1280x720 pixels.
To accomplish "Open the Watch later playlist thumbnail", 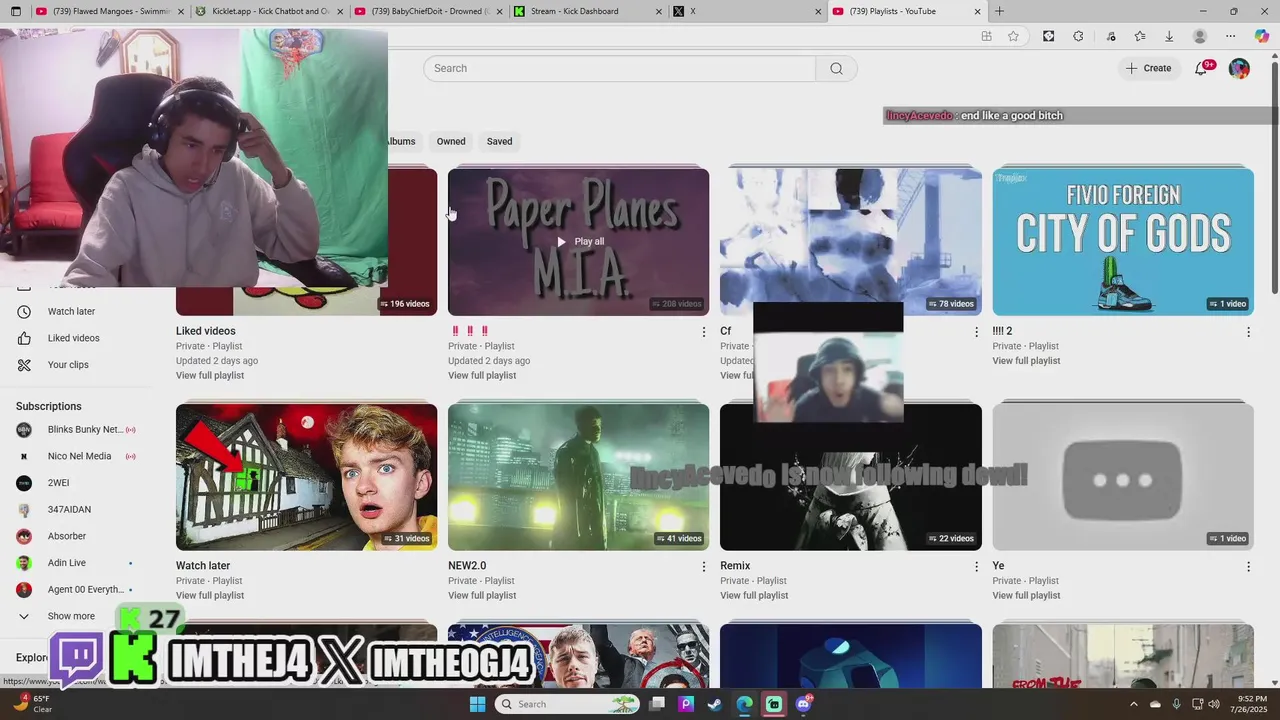I will (x=306, y=477).
